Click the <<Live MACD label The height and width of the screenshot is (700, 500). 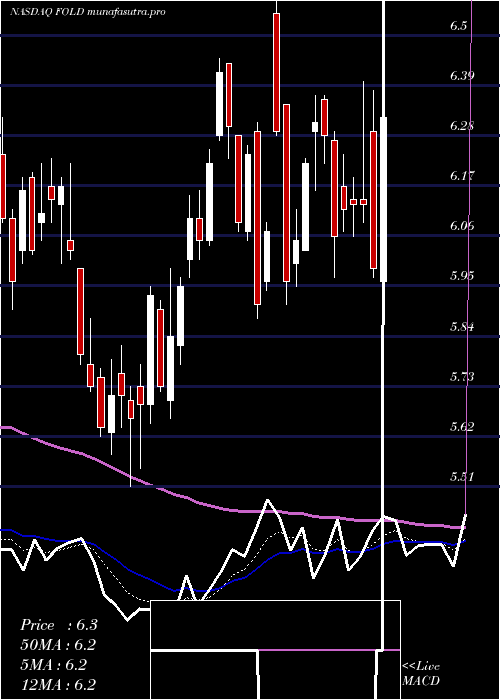421,673
